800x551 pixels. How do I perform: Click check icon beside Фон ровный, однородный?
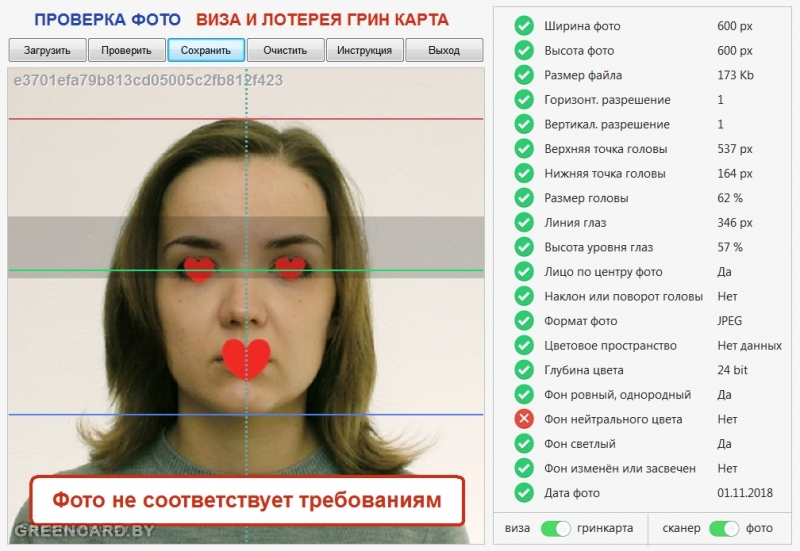(x=524, y=394)
